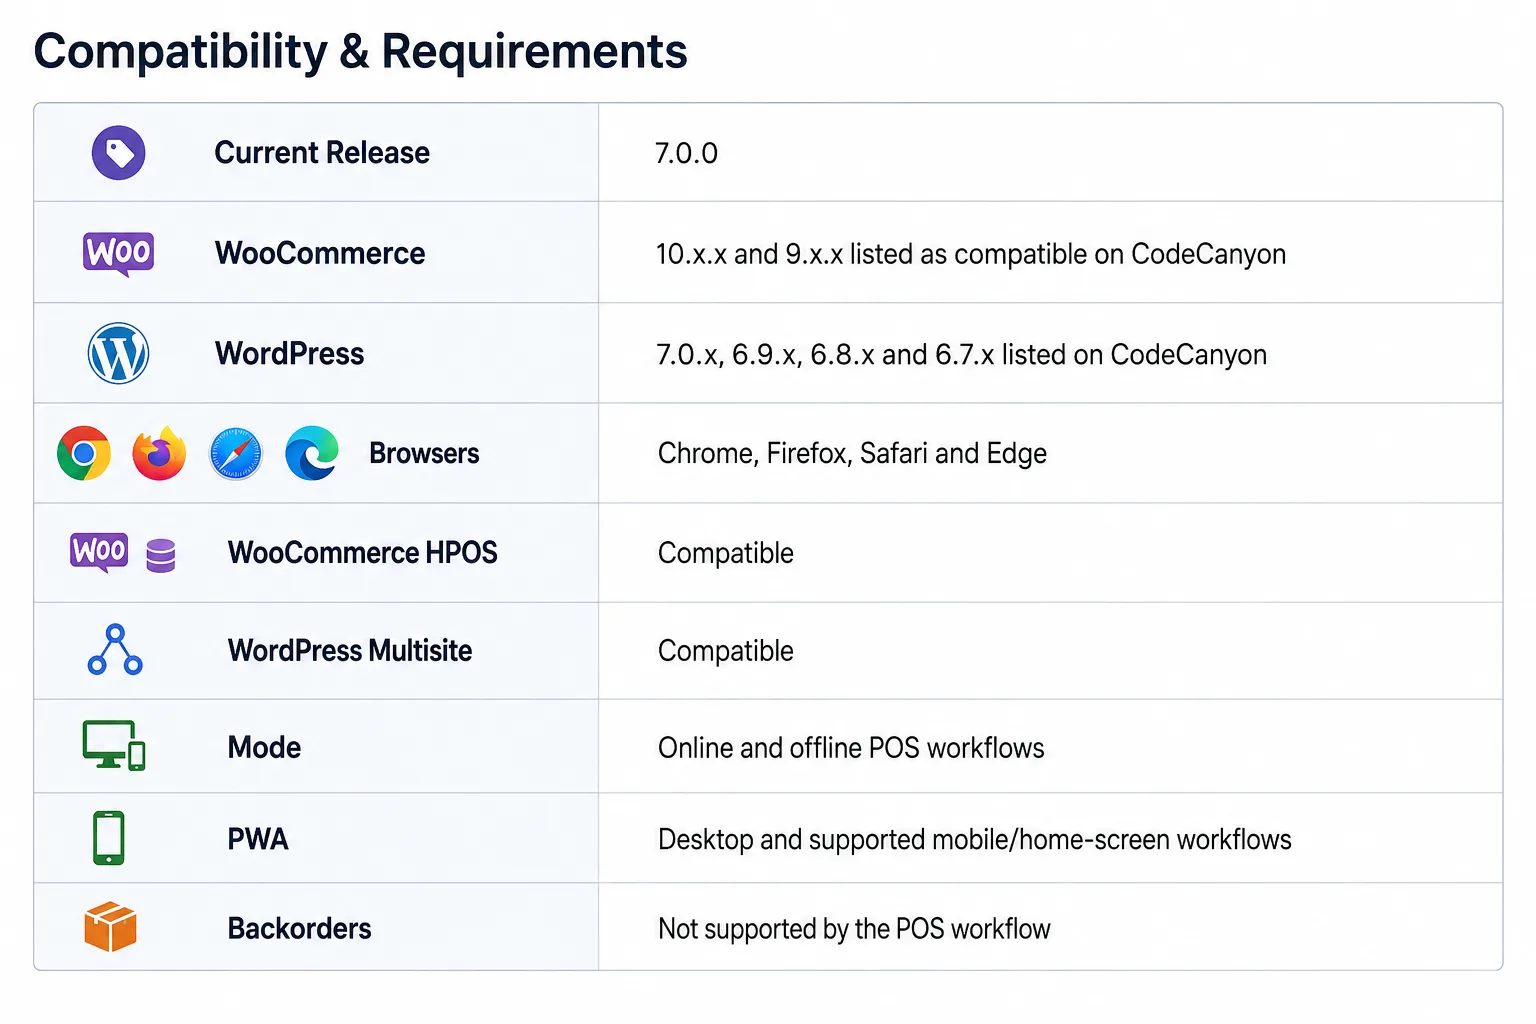
Task: Select the PWA label
Action: pos(258,839)
